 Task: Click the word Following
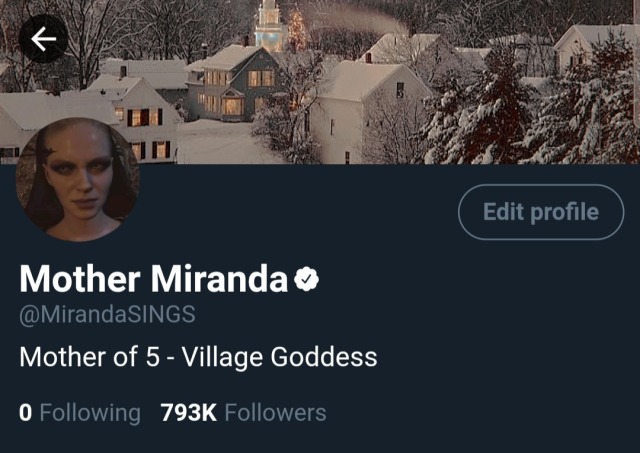(90, 413)
